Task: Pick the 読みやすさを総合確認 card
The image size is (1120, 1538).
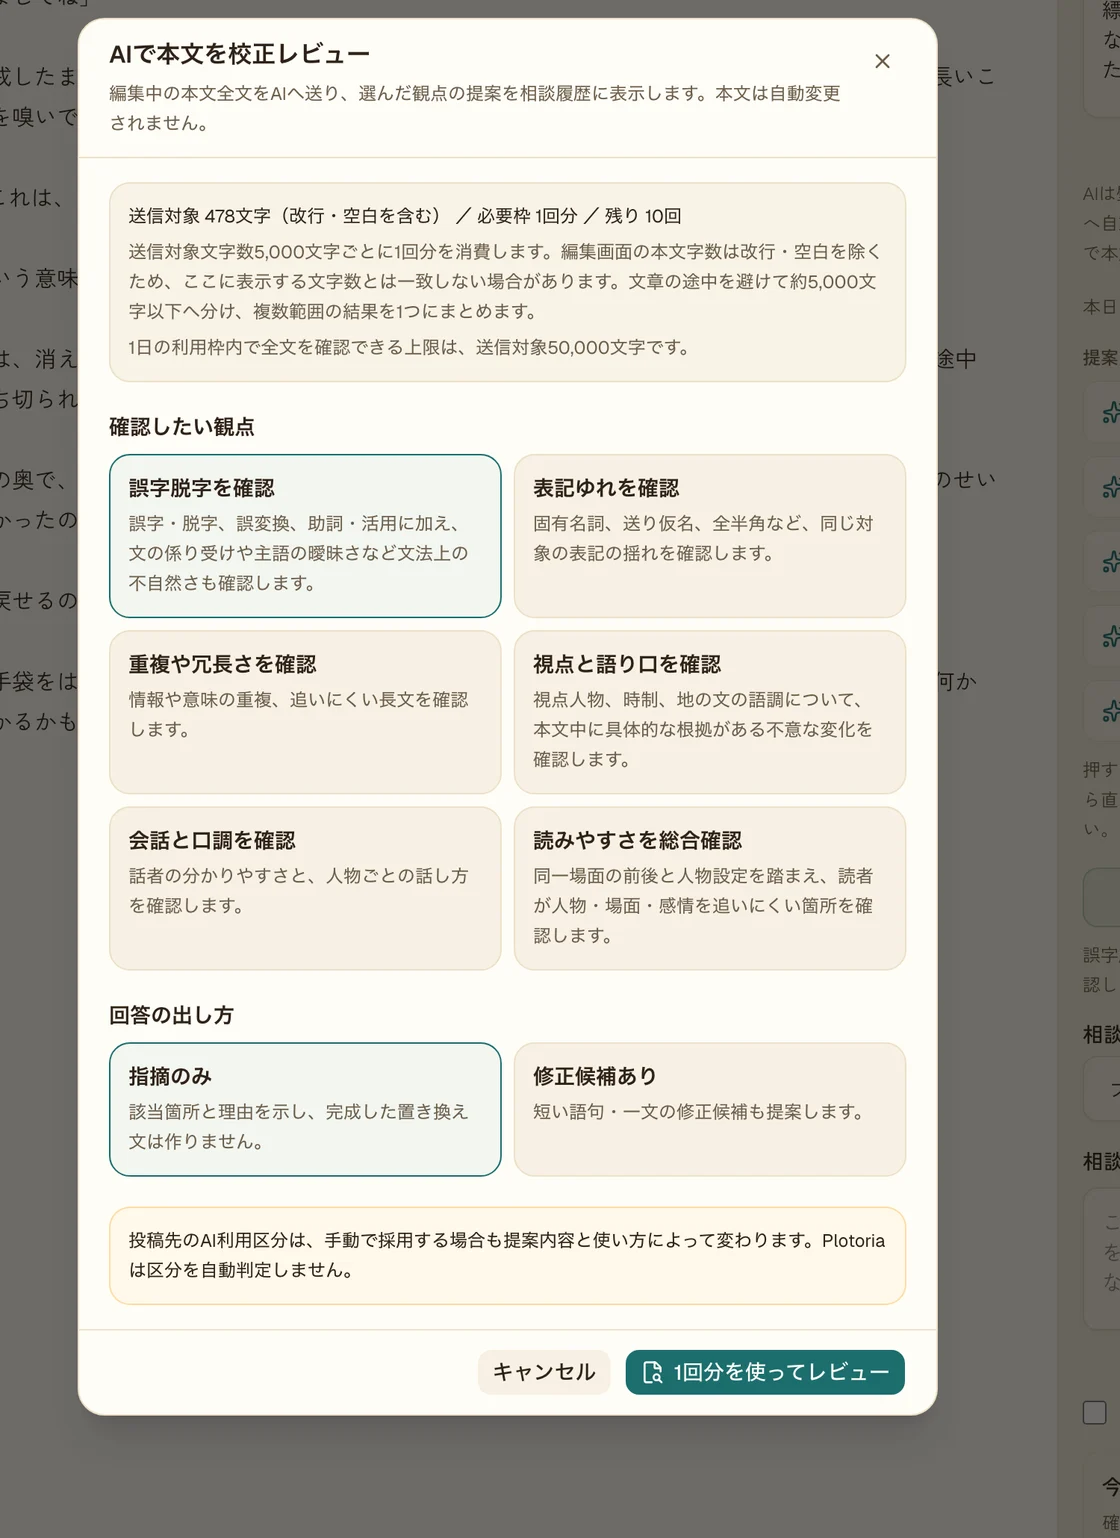Action: (710, 888)
